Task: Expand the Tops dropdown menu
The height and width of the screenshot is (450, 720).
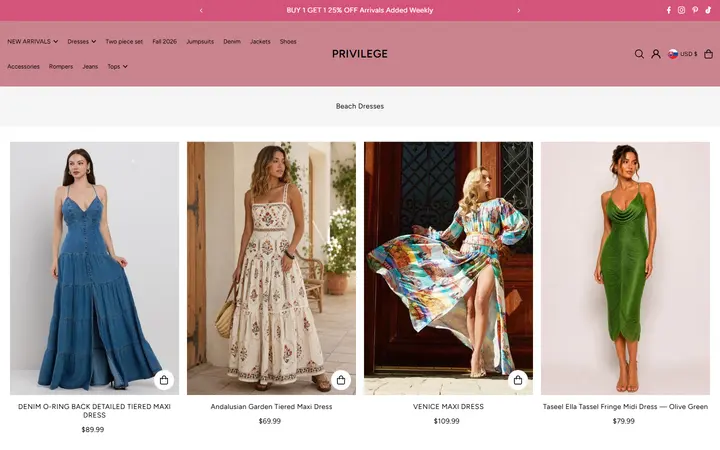Action: pyautogui.click(x=118, y=67)
